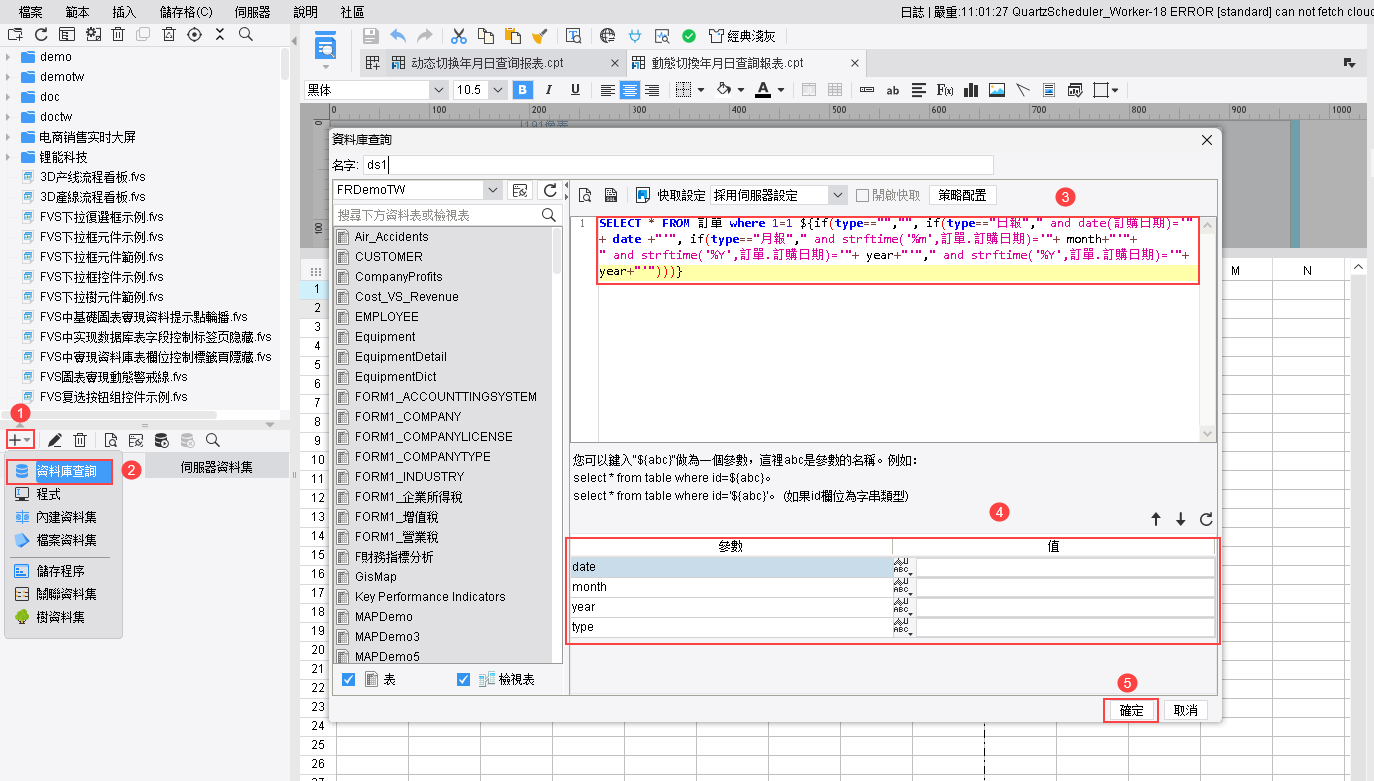1374x781 pixels.
Task: Uncheck the 表 checkbox
Action: (x=348, y=680)
